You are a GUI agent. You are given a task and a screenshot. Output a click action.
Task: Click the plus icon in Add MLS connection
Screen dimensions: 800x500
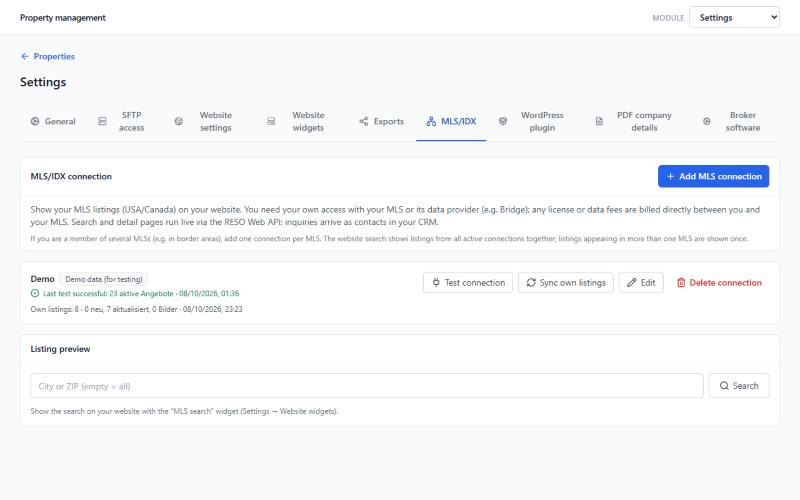(670, 176)
